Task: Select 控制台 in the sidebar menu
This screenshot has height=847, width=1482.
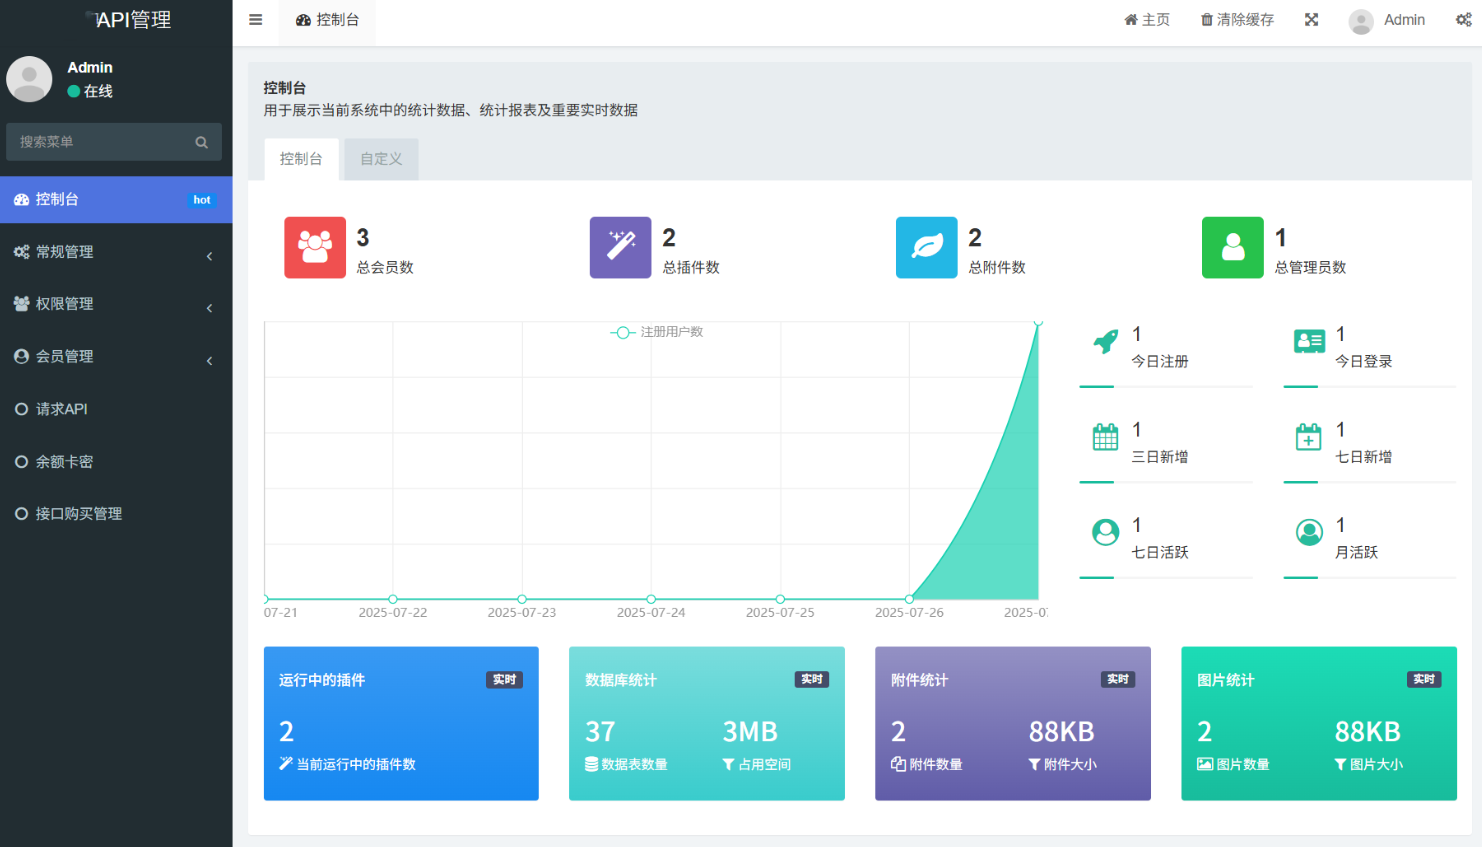Action: [116, 200]
